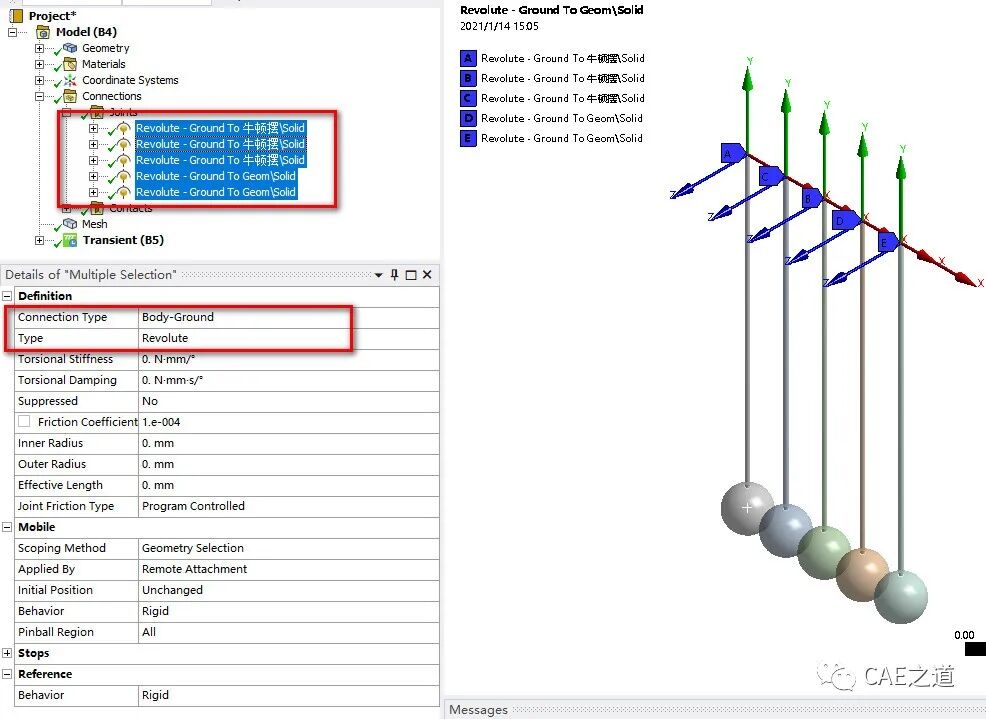Collapse the Definition section in Details
The height and width of the screenshot is (719, 986).
coord(8,296)
